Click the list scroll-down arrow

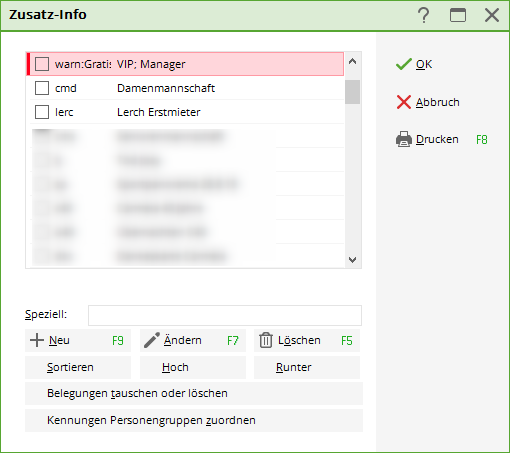click(352, 259)
